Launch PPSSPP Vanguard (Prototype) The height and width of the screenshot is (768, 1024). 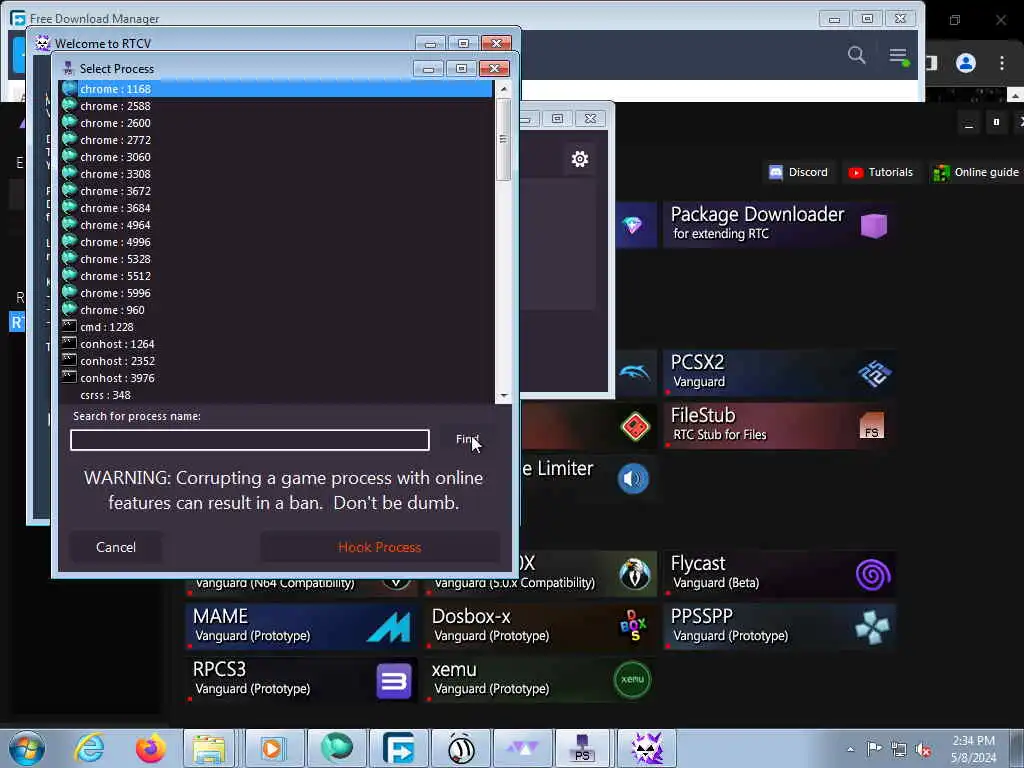click(778, 627)
